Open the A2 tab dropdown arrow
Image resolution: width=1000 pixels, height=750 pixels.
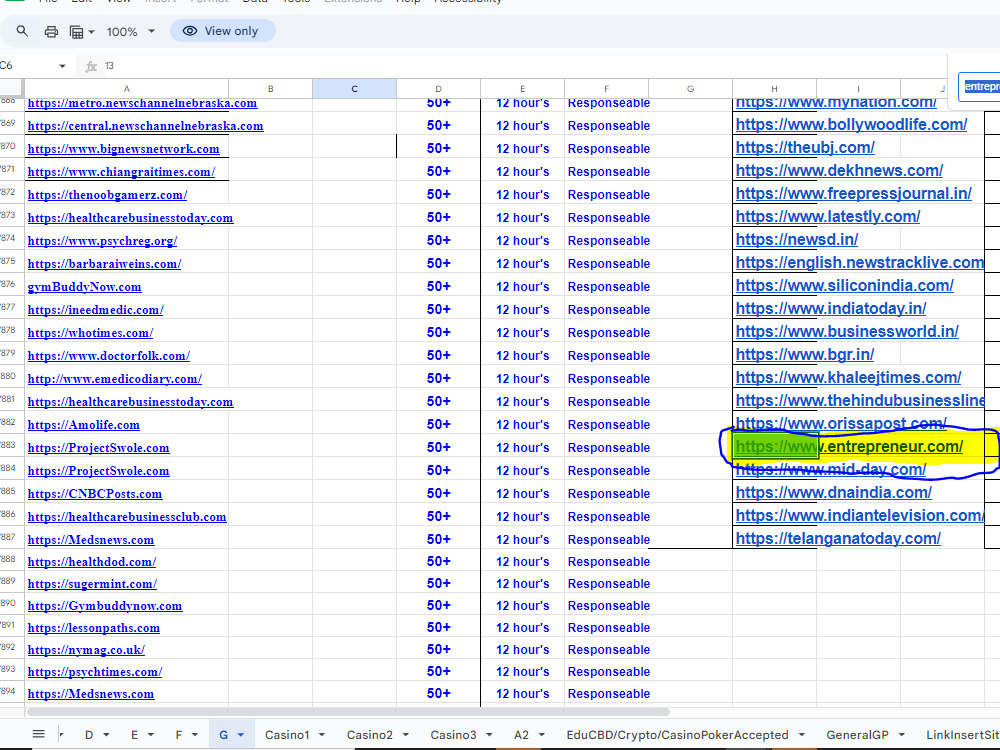click(542, 735)
